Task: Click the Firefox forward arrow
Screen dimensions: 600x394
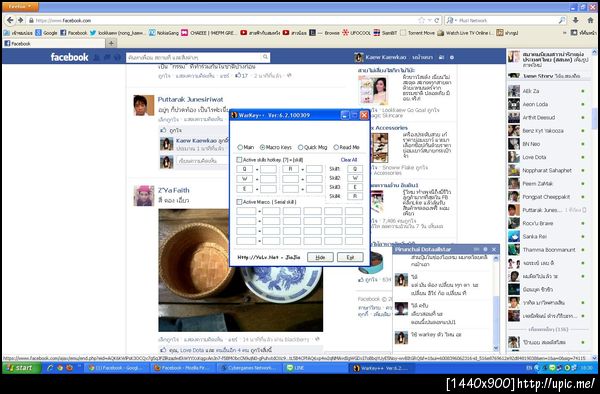Action: (x=20, y=20)
